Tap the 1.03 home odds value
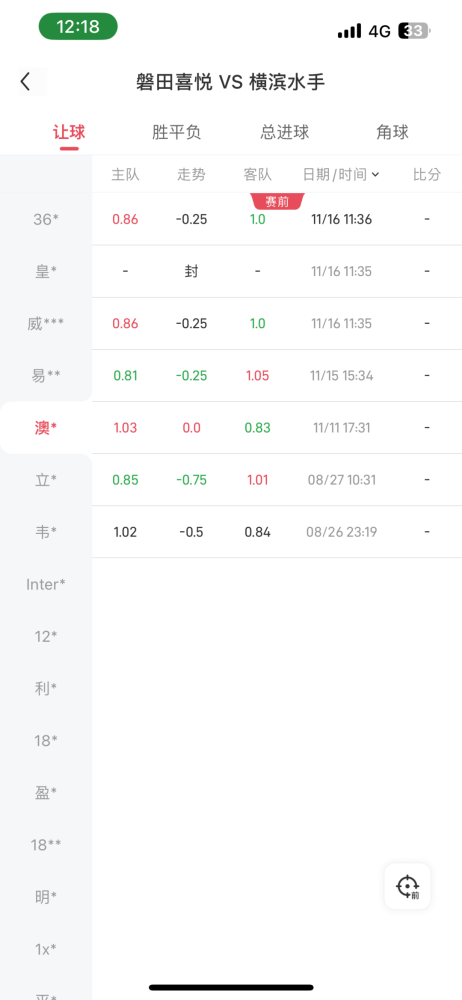 (x=125, y=428)
